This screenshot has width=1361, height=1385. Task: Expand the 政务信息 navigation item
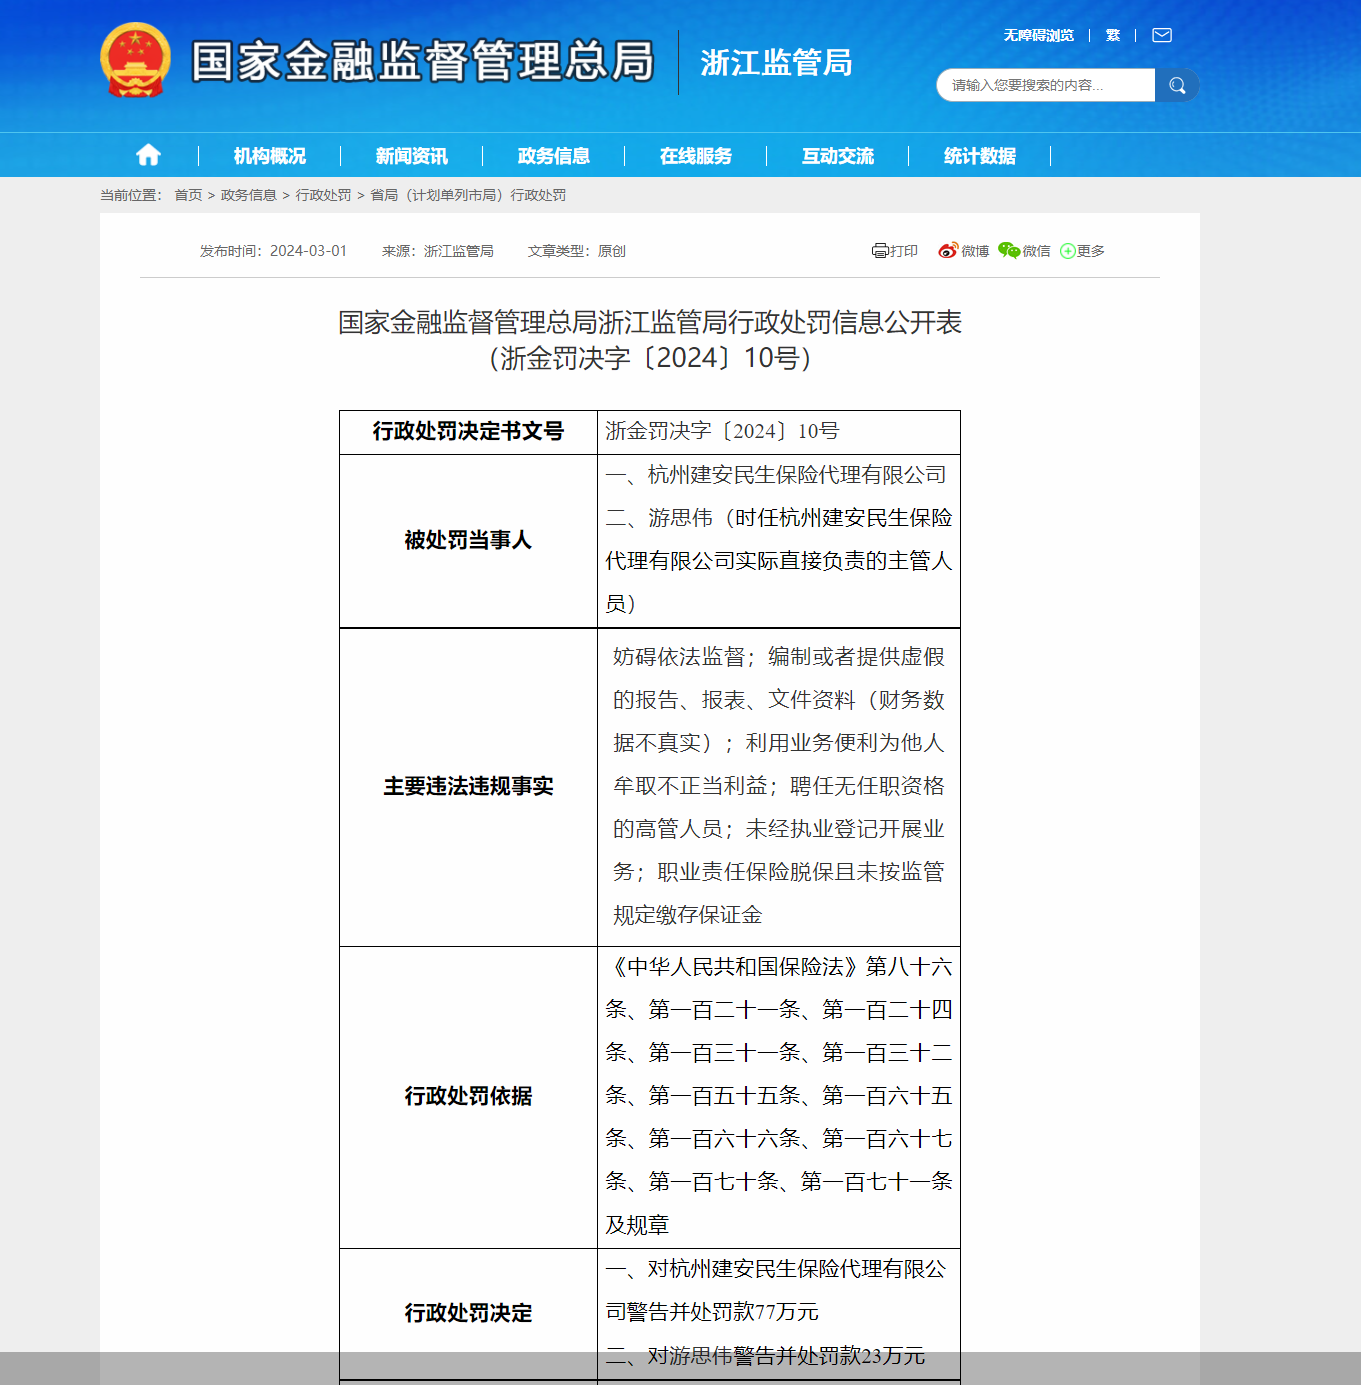click(x=553, y=156)
